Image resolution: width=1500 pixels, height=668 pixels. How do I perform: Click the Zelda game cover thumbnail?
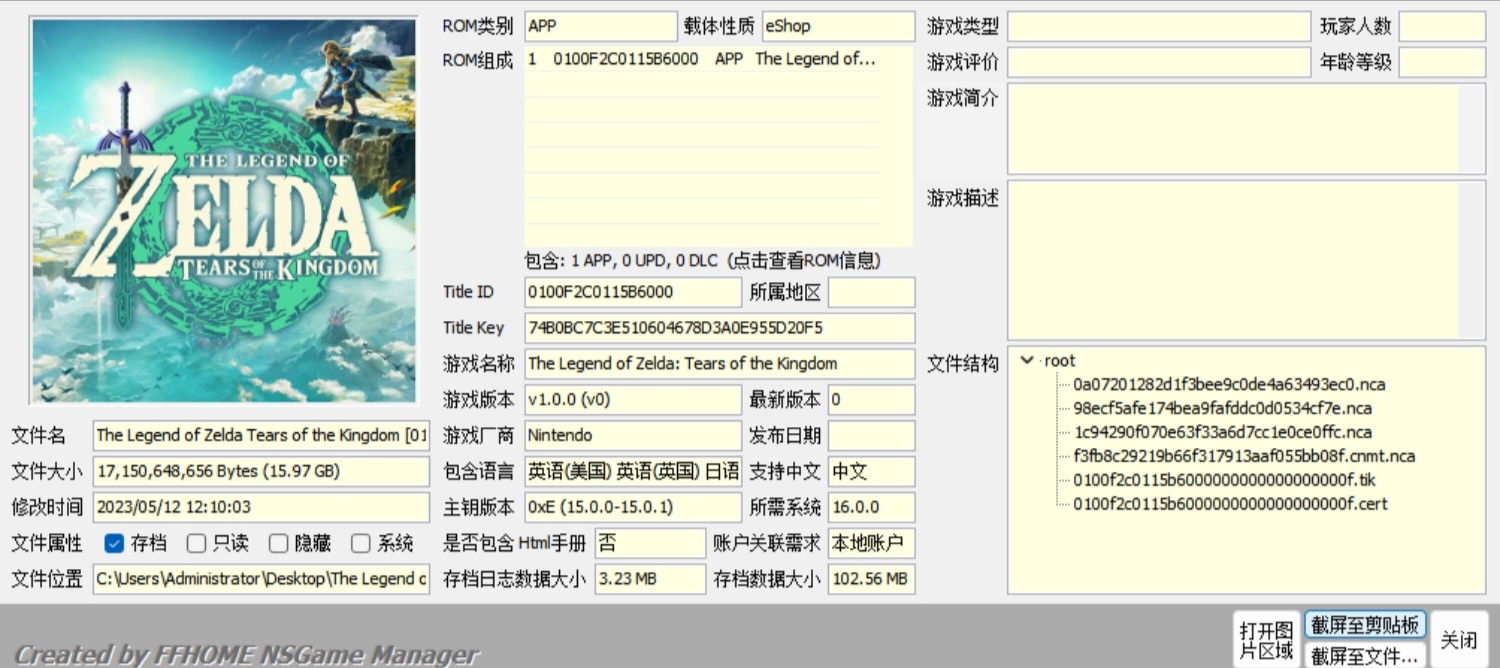[224, 210]
